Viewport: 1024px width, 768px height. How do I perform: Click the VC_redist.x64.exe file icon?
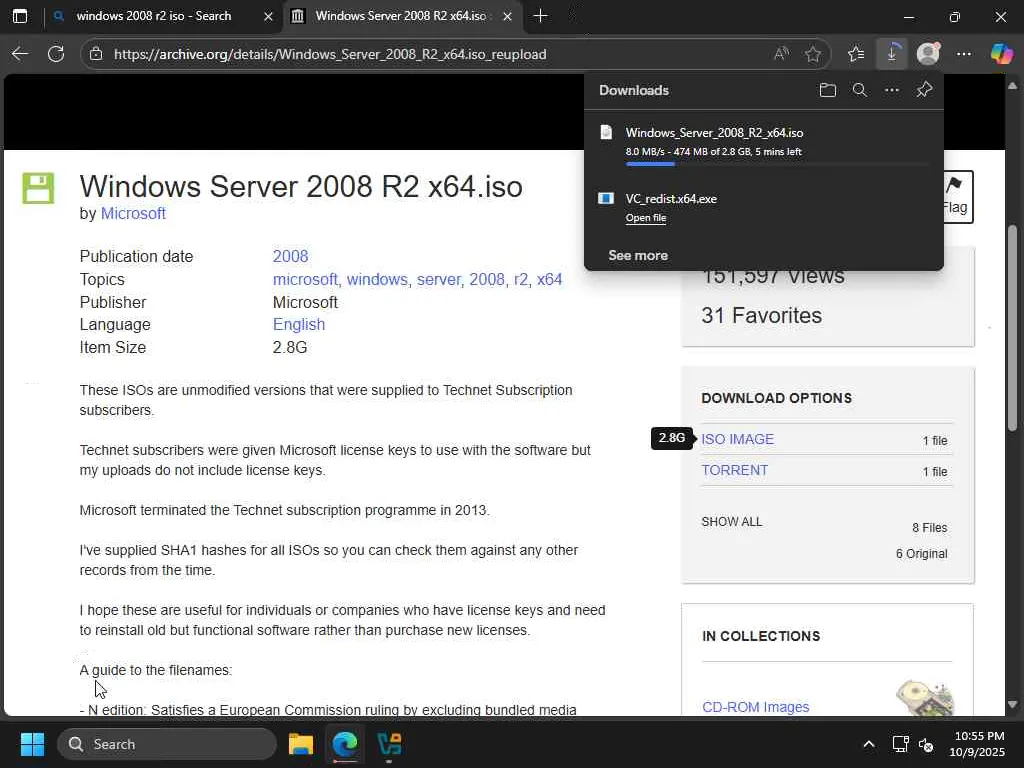coord(606,198)
